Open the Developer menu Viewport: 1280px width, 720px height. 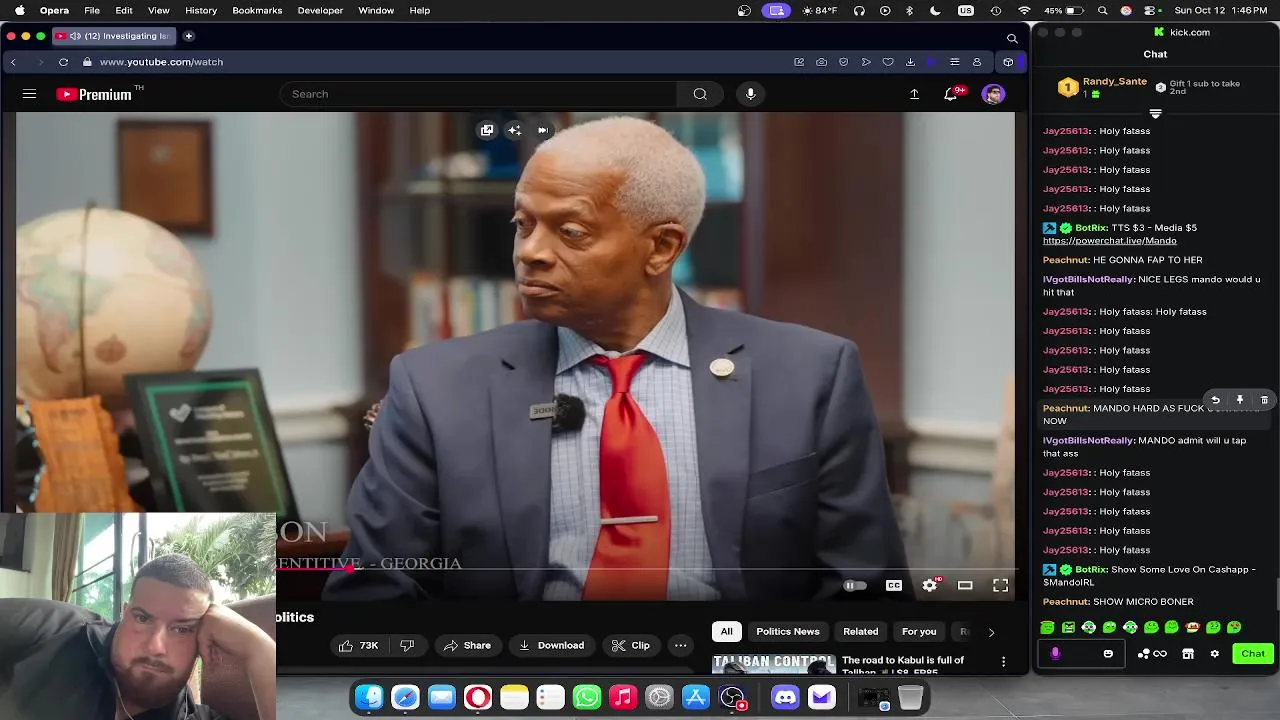(x=320, y=10)
